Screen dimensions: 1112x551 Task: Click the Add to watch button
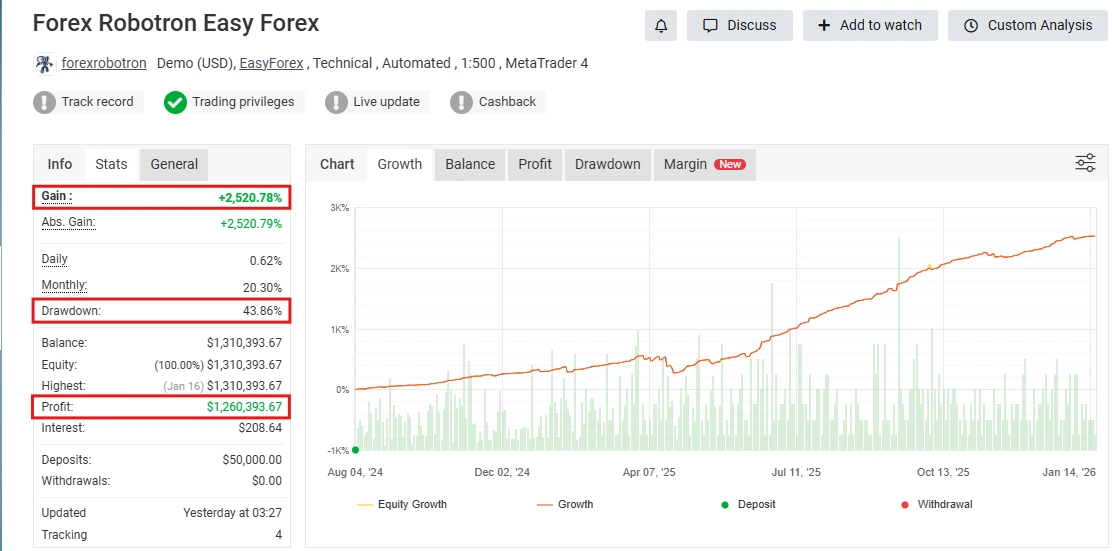click(x=869, y=25)
